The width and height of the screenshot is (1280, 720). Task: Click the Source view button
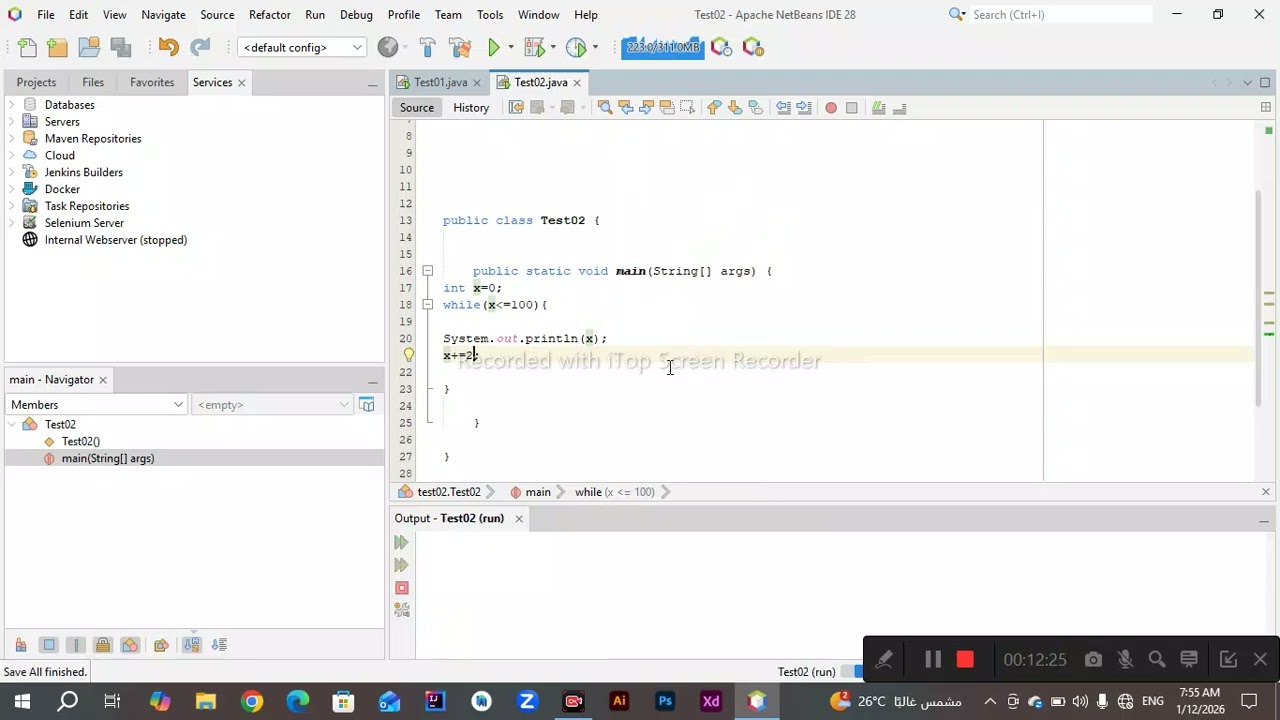[x=417, y=108]
